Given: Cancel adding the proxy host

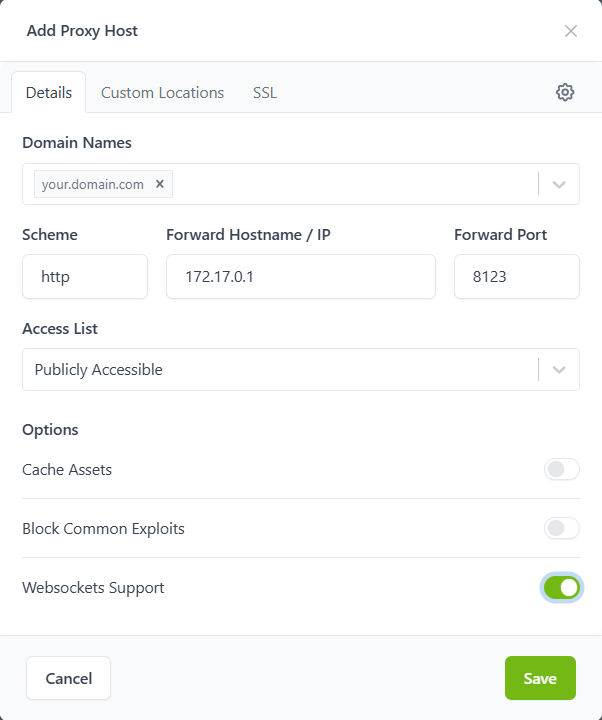Looking at the screenshot, I should (x=68, y=678).
